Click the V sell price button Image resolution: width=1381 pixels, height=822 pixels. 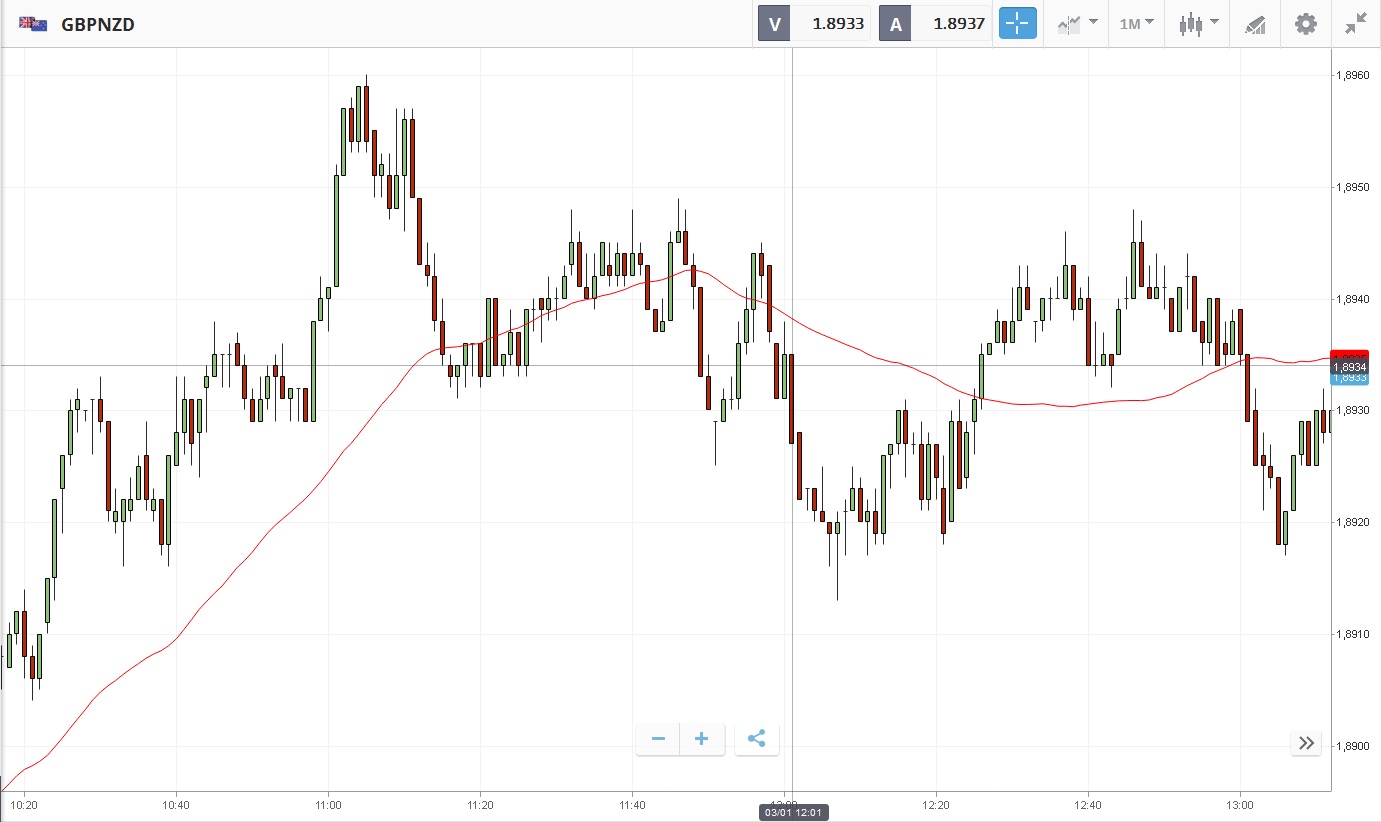click(814, 24)
